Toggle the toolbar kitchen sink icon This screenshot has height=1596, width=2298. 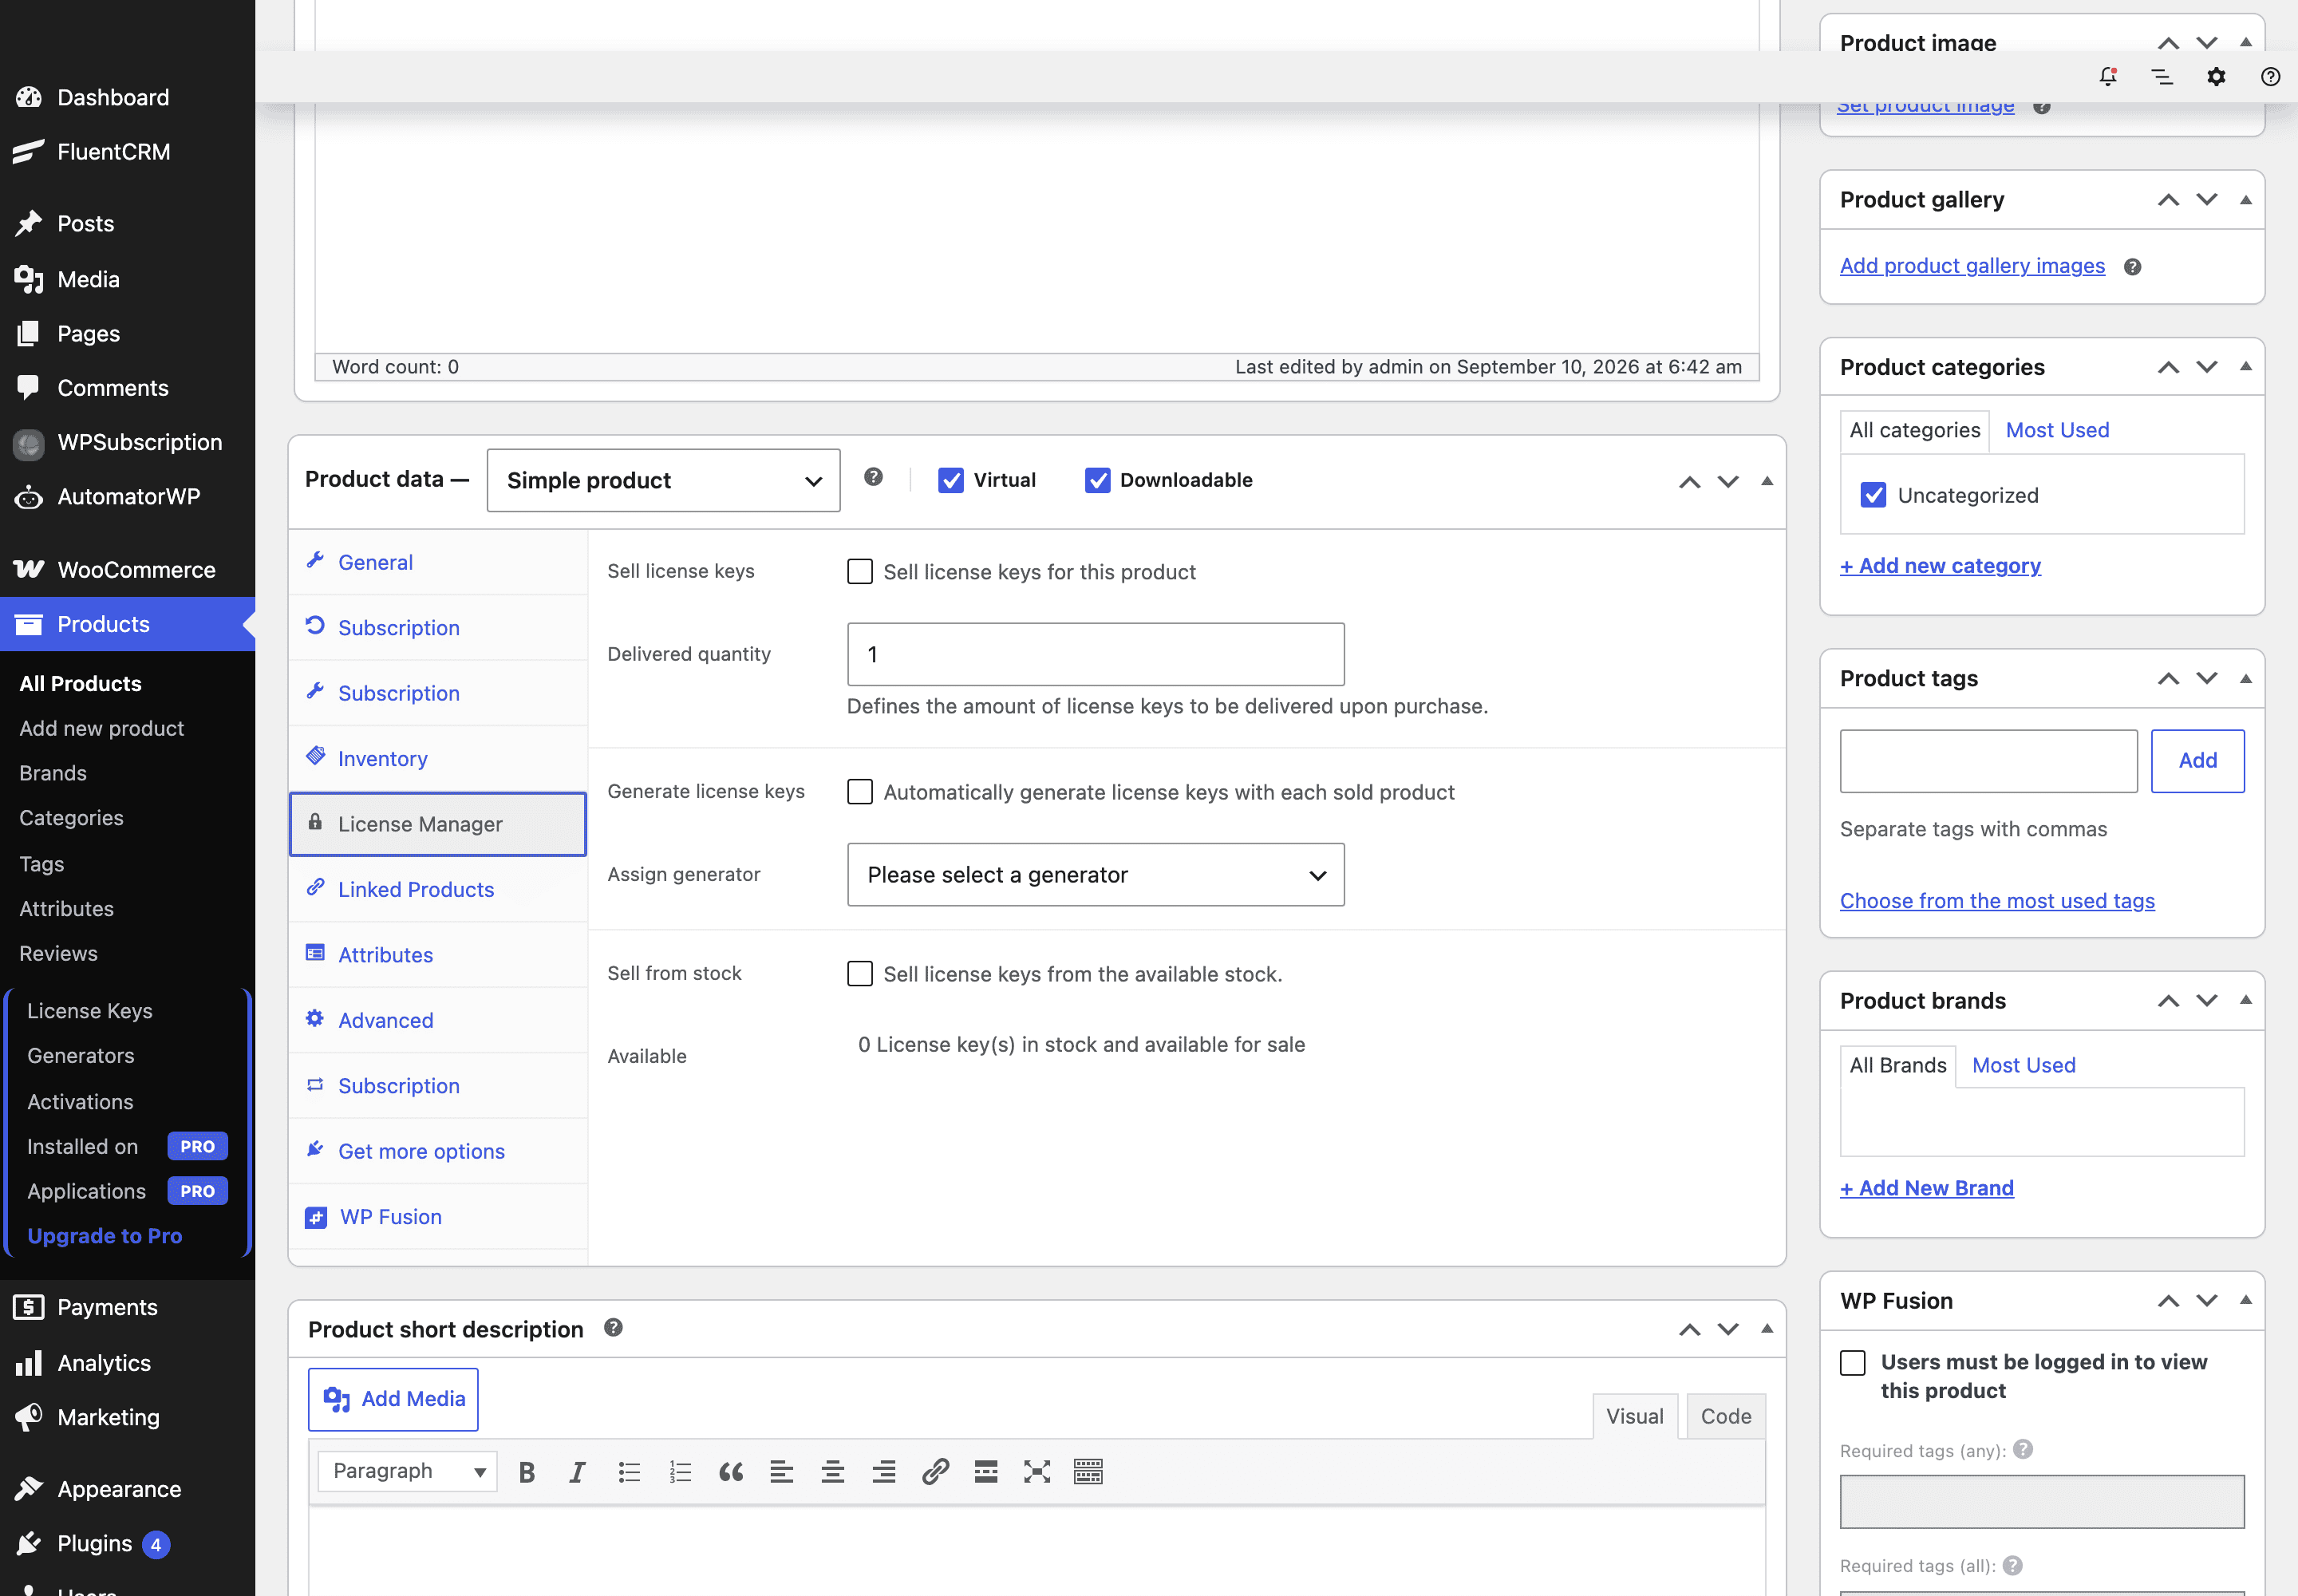click(1088, 1471)
